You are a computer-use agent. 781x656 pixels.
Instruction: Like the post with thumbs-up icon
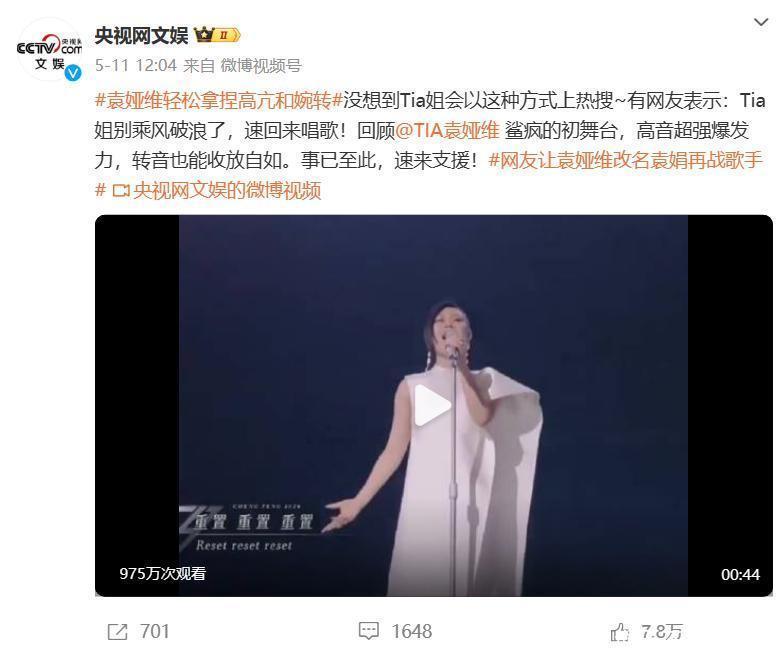620,632
